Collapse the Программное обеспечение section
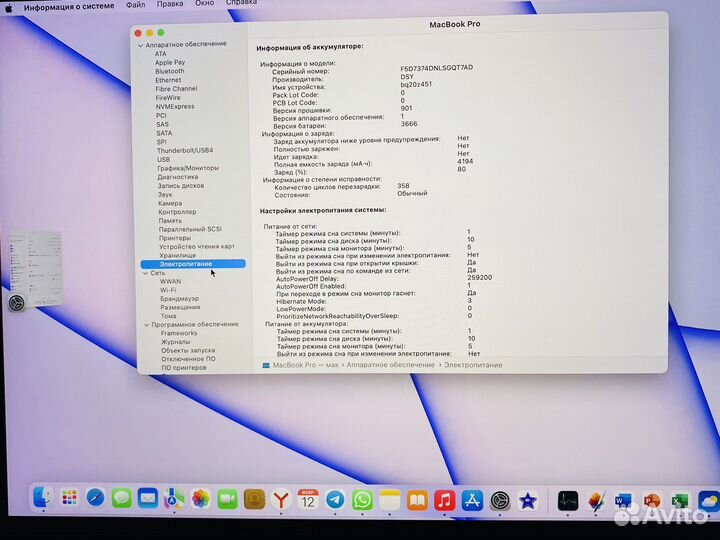 point(146,325)
